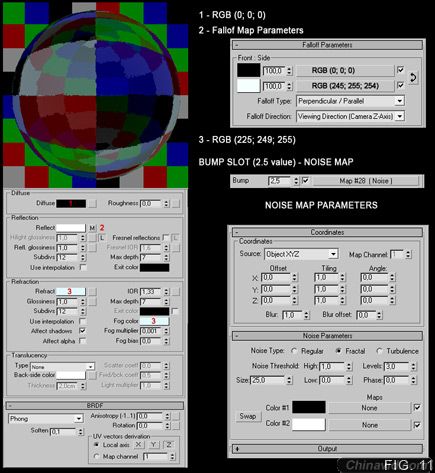Click the map slot button beside Diffuse swatch
Image resolution: width=435 pixels, height=473 pixels.
tap(92, 203)
